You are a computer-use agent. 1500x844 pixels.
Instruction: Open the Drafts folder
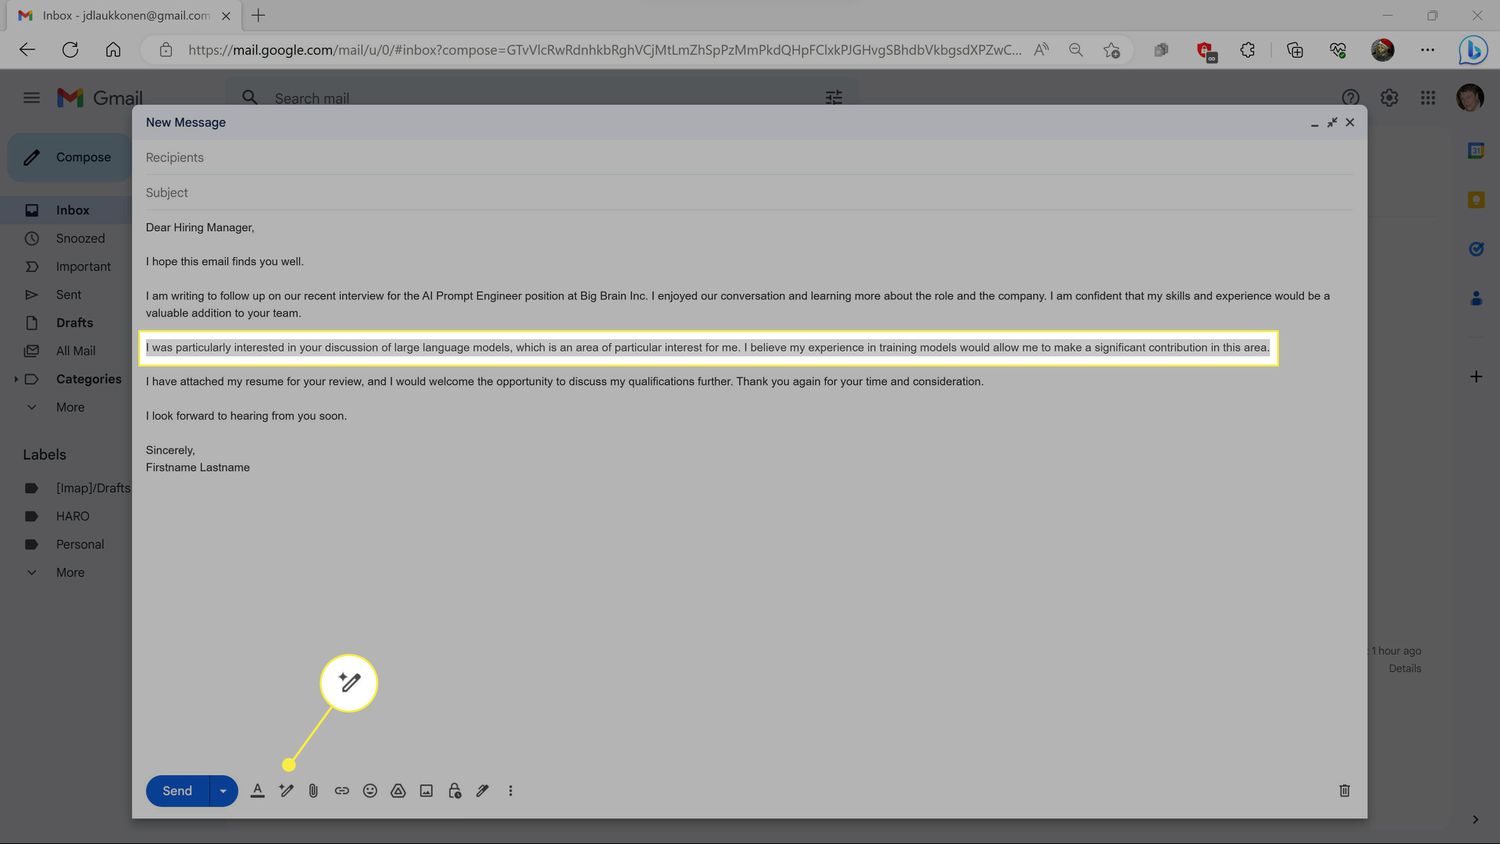tap(74, 323)
